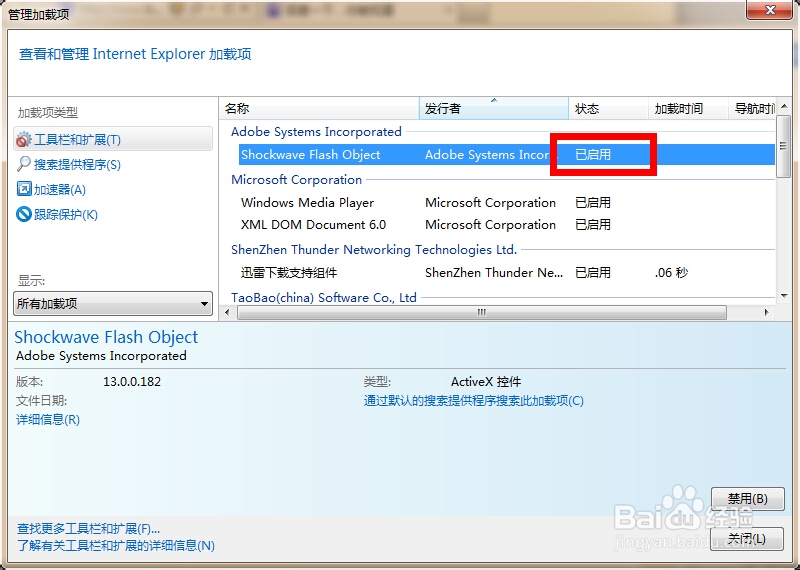The image size is (800, 570).
Task: Click the list's horizontal scrollbar thumb
Action: pos(482,312)
